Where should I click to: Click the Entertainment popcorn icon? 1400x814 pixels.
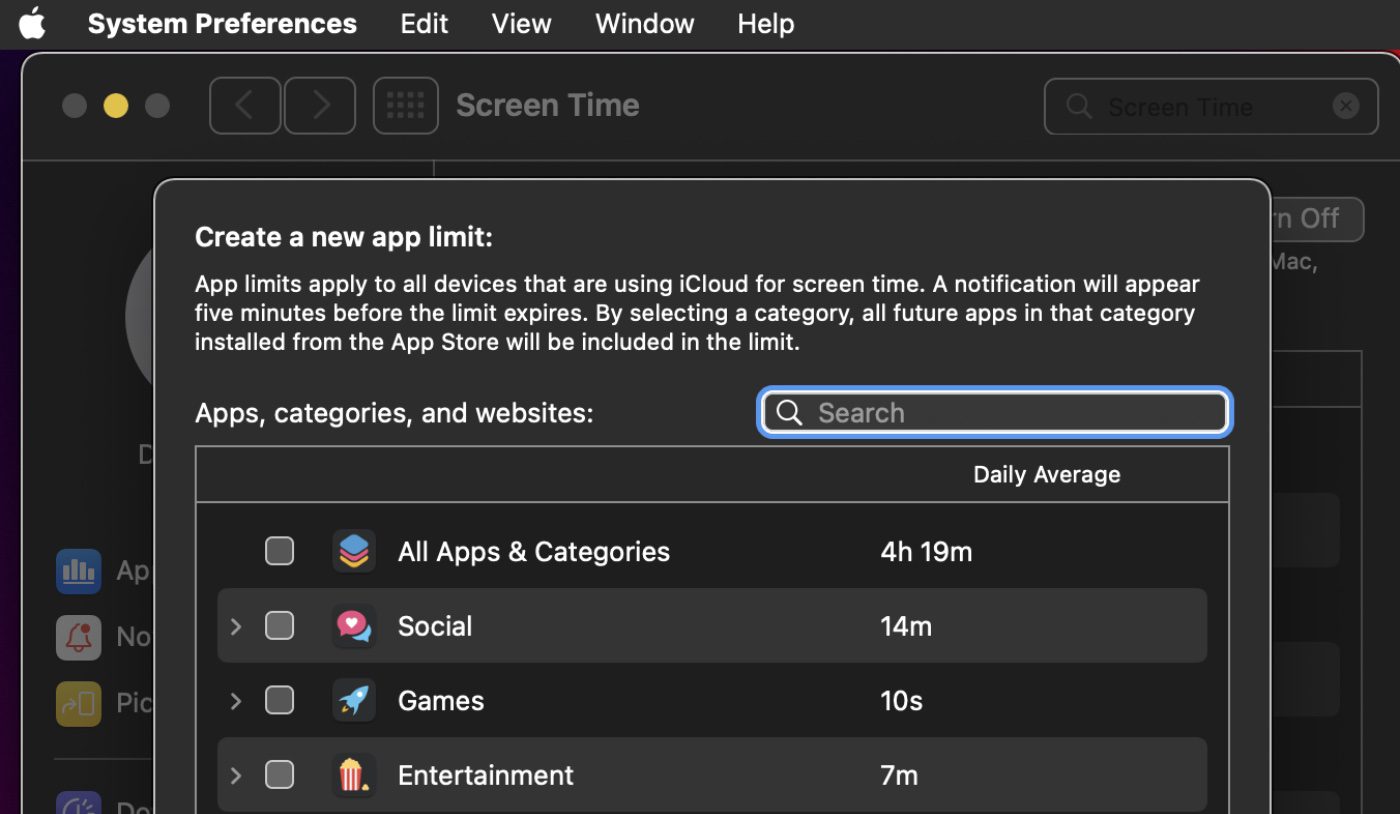(x=354, y=775)
